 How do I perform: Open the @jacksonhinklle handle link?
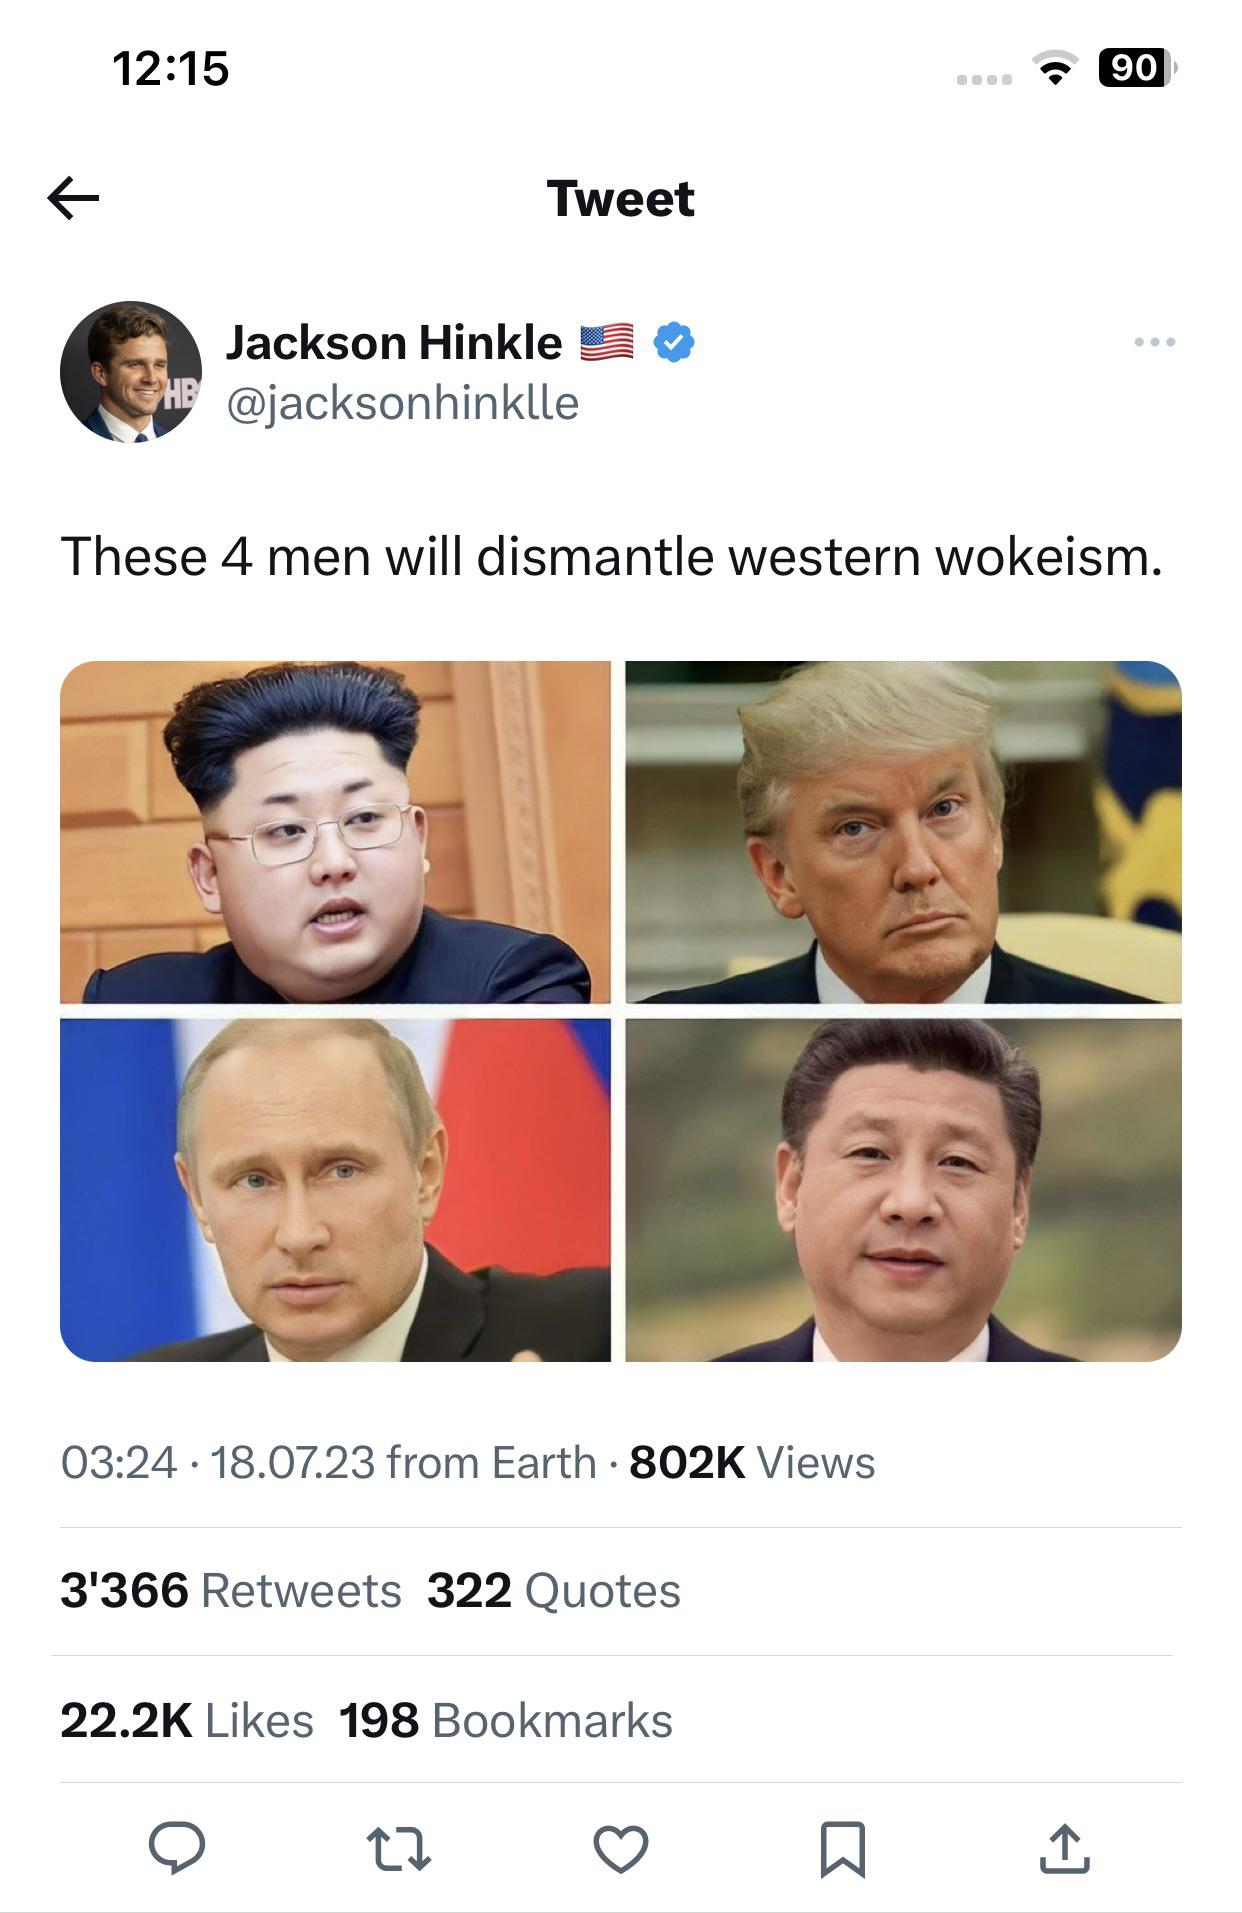[x=403, y=403]
